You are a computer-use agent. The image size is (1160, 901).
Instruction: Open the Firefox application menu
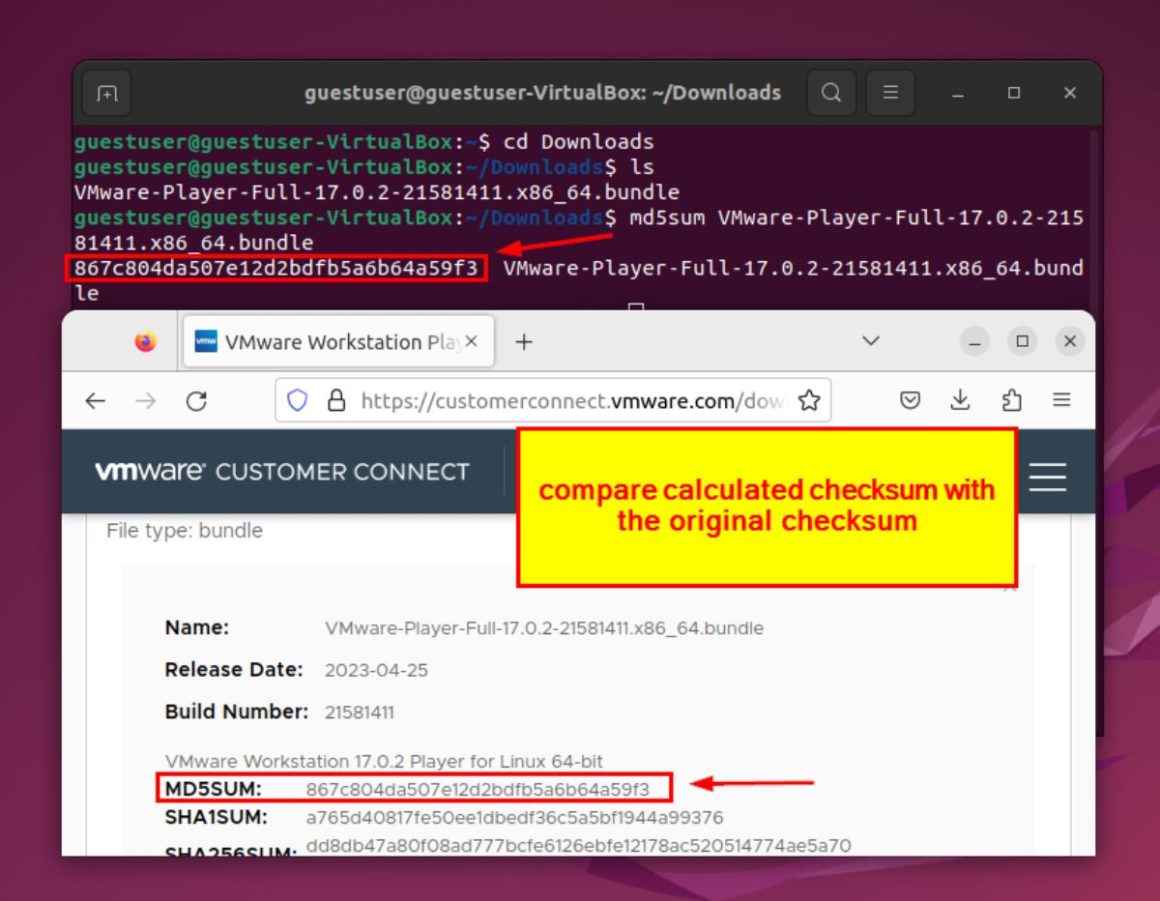(x=1060, y=399)
